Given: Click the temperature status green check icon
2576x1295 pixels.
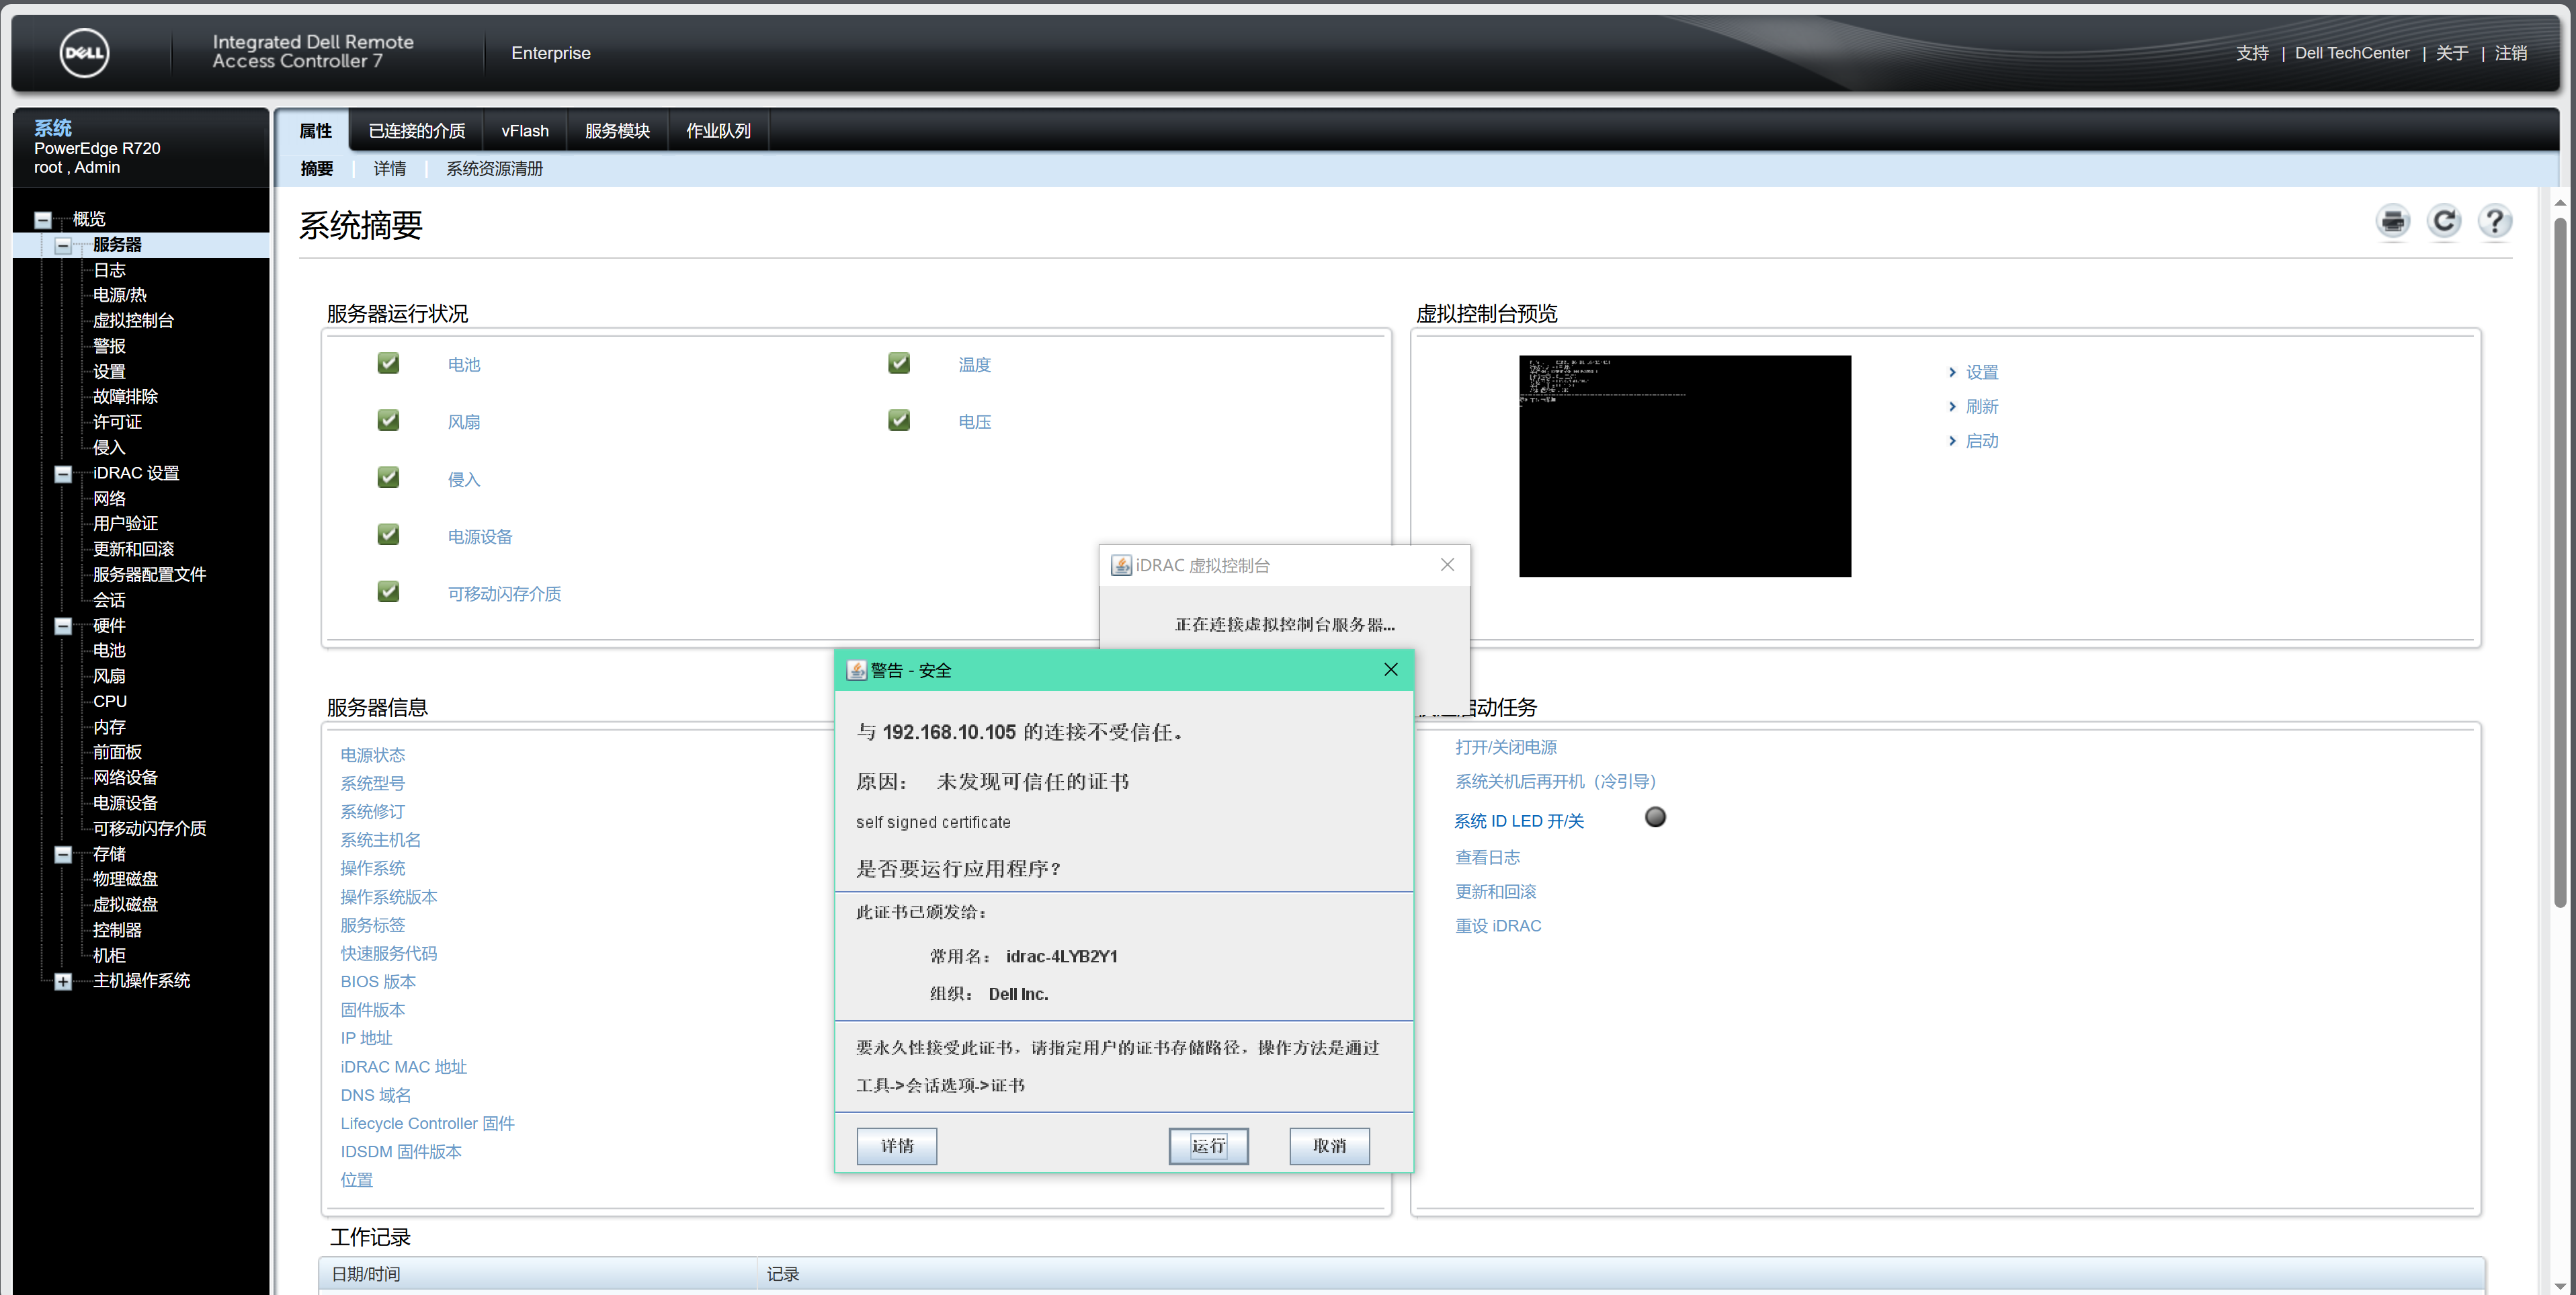Looking at the screenshot, I should 899,363.
